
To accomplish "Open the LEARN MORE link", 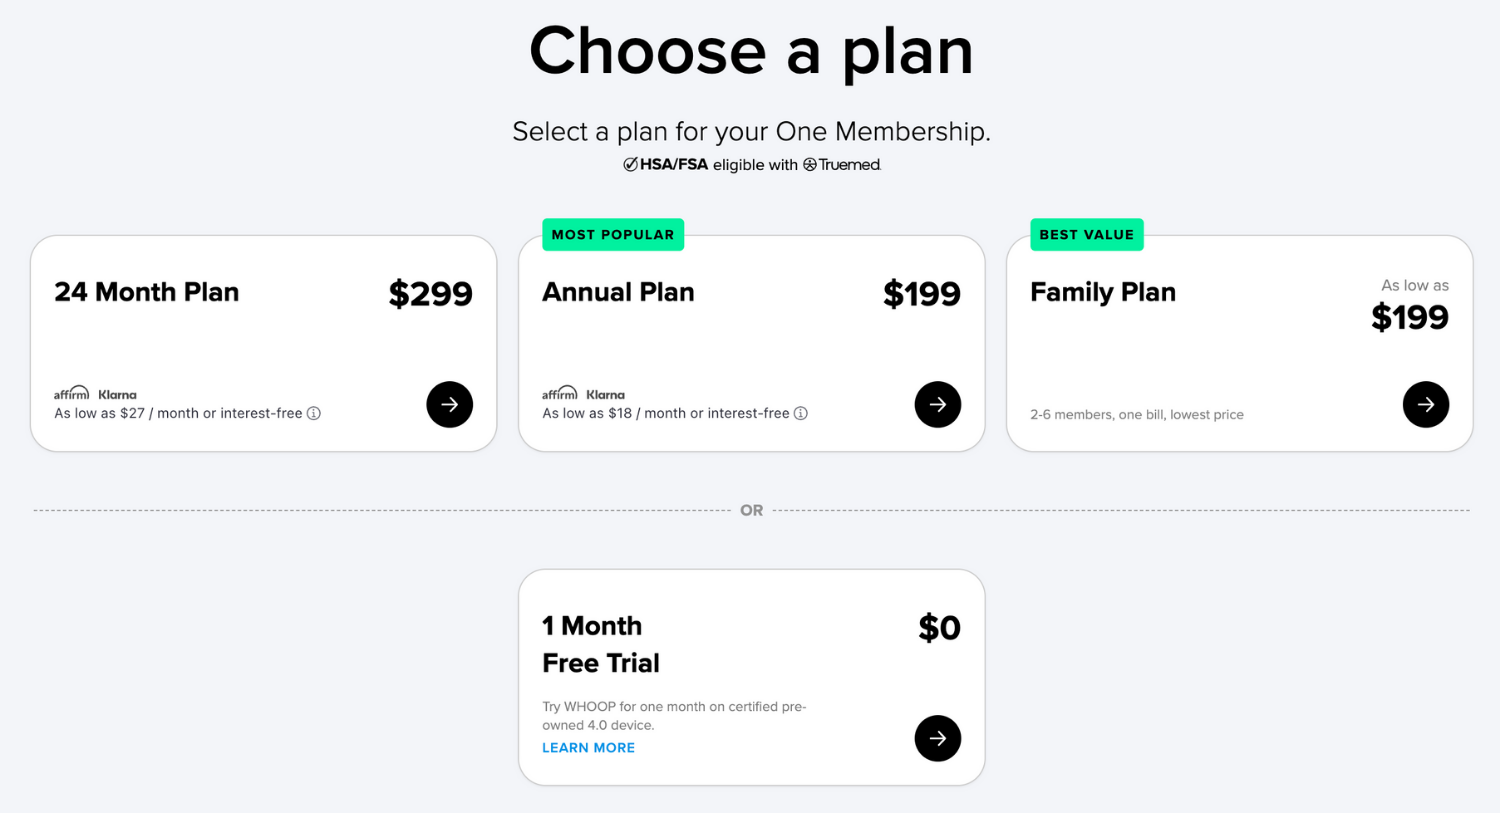I will tap(588, 748).
